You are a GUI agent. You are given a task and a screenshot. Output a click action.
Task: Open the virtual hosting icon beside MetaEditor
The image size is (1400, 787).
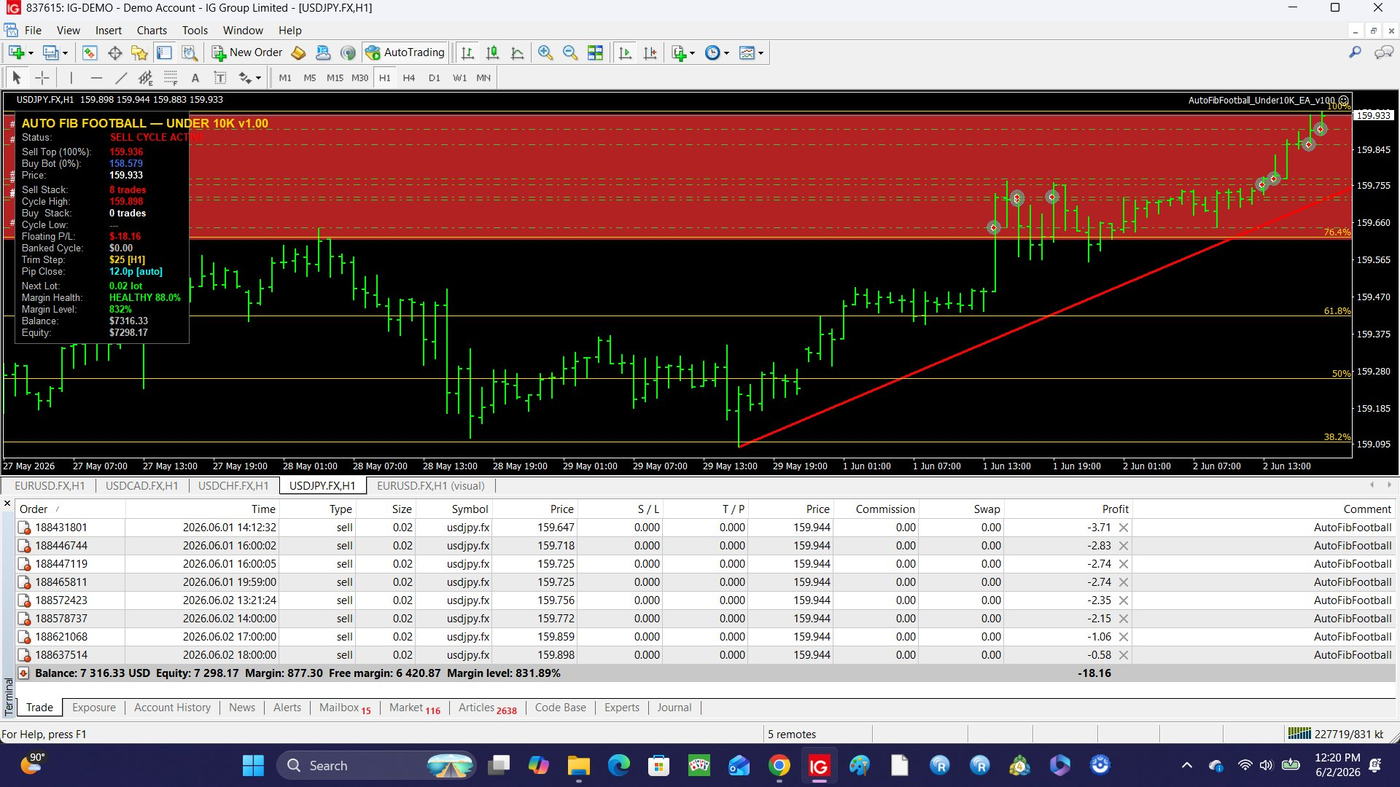[x=323, y=52]
